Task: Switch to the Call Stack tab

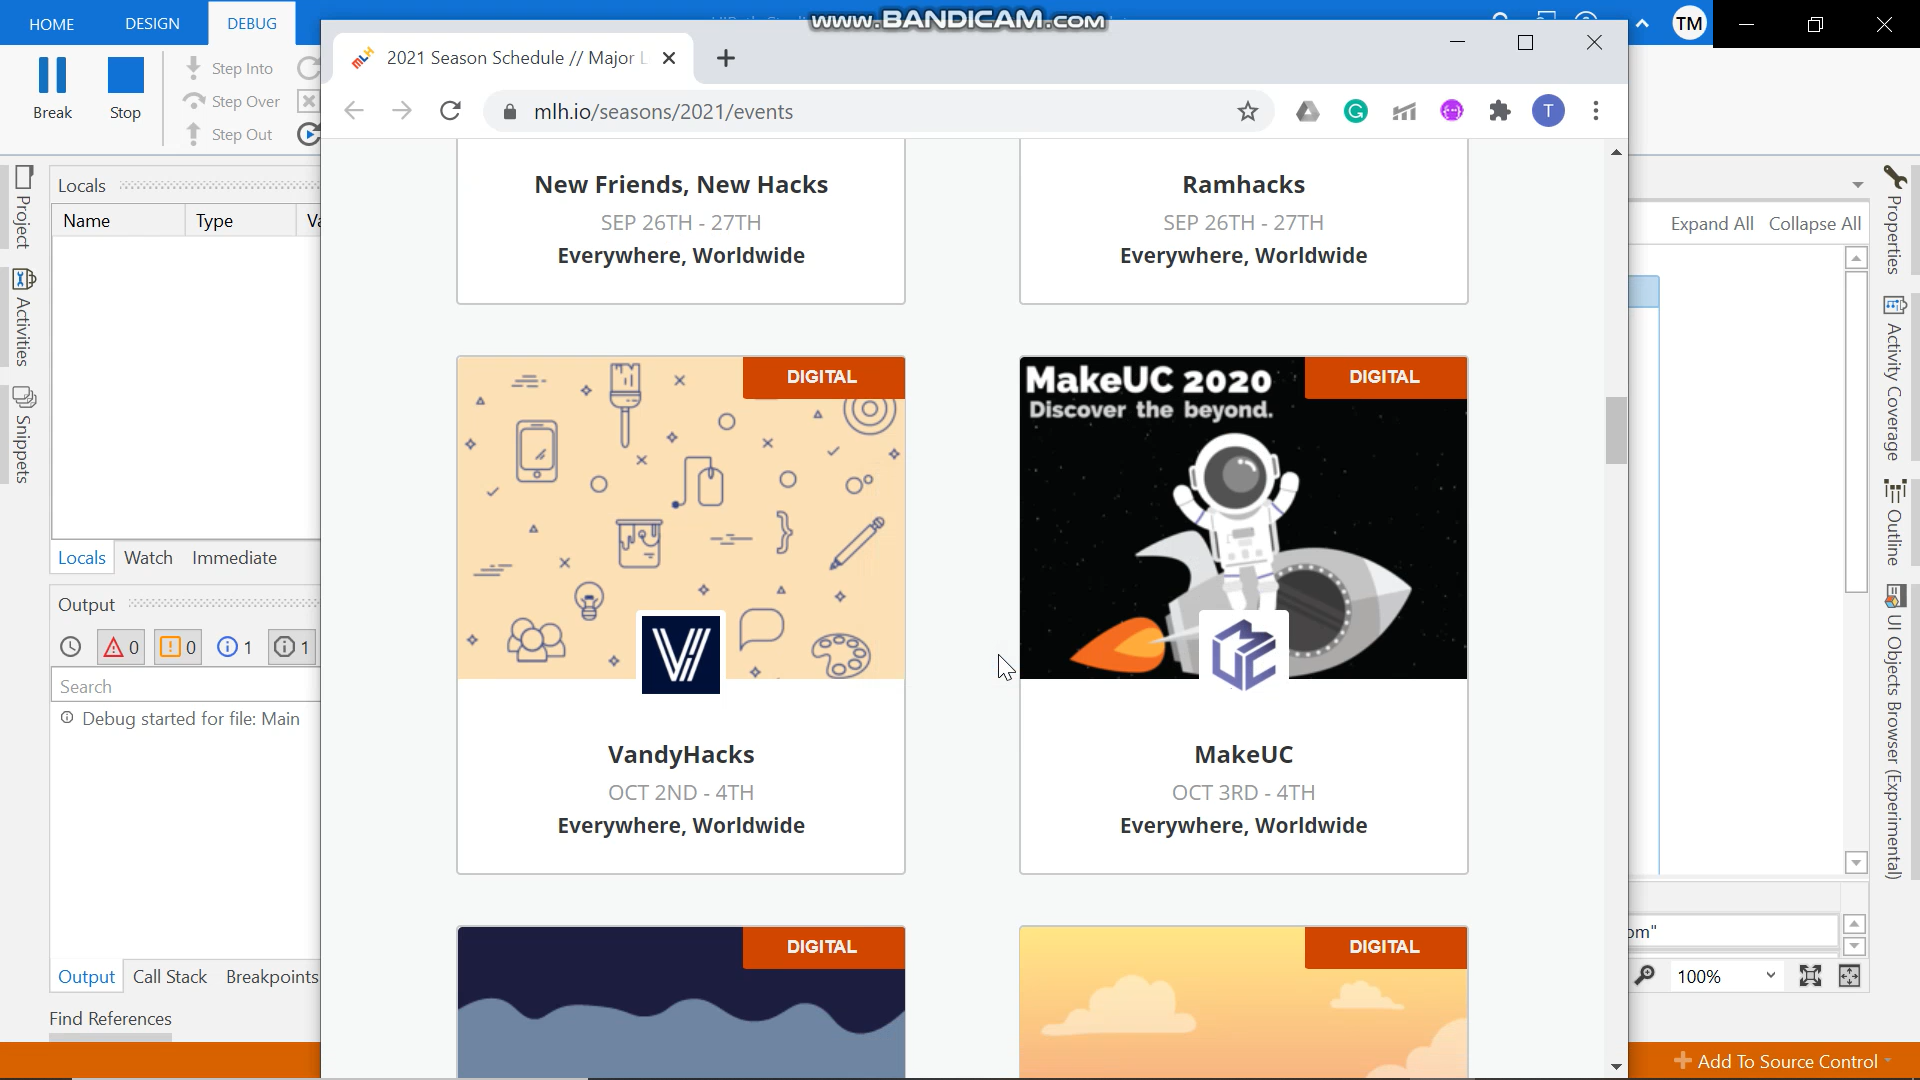Action: pyautogui.click(x=169, y=977)
